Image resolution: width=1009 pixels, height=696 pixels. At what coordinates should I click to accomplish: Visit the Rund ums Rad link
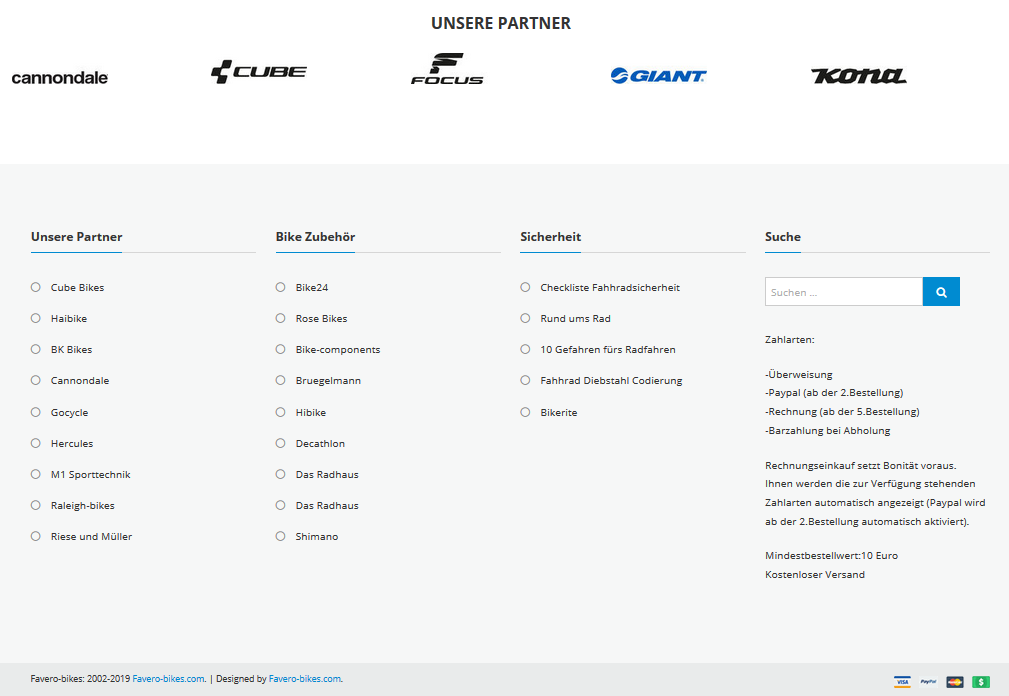point(575,318)
